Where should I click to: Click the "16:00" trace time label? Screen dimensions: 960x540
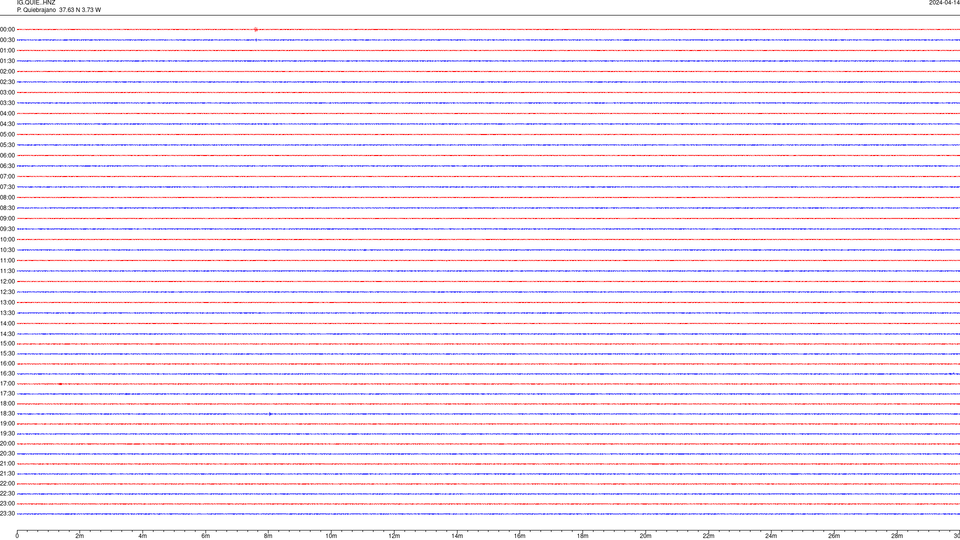coord(7,364)
